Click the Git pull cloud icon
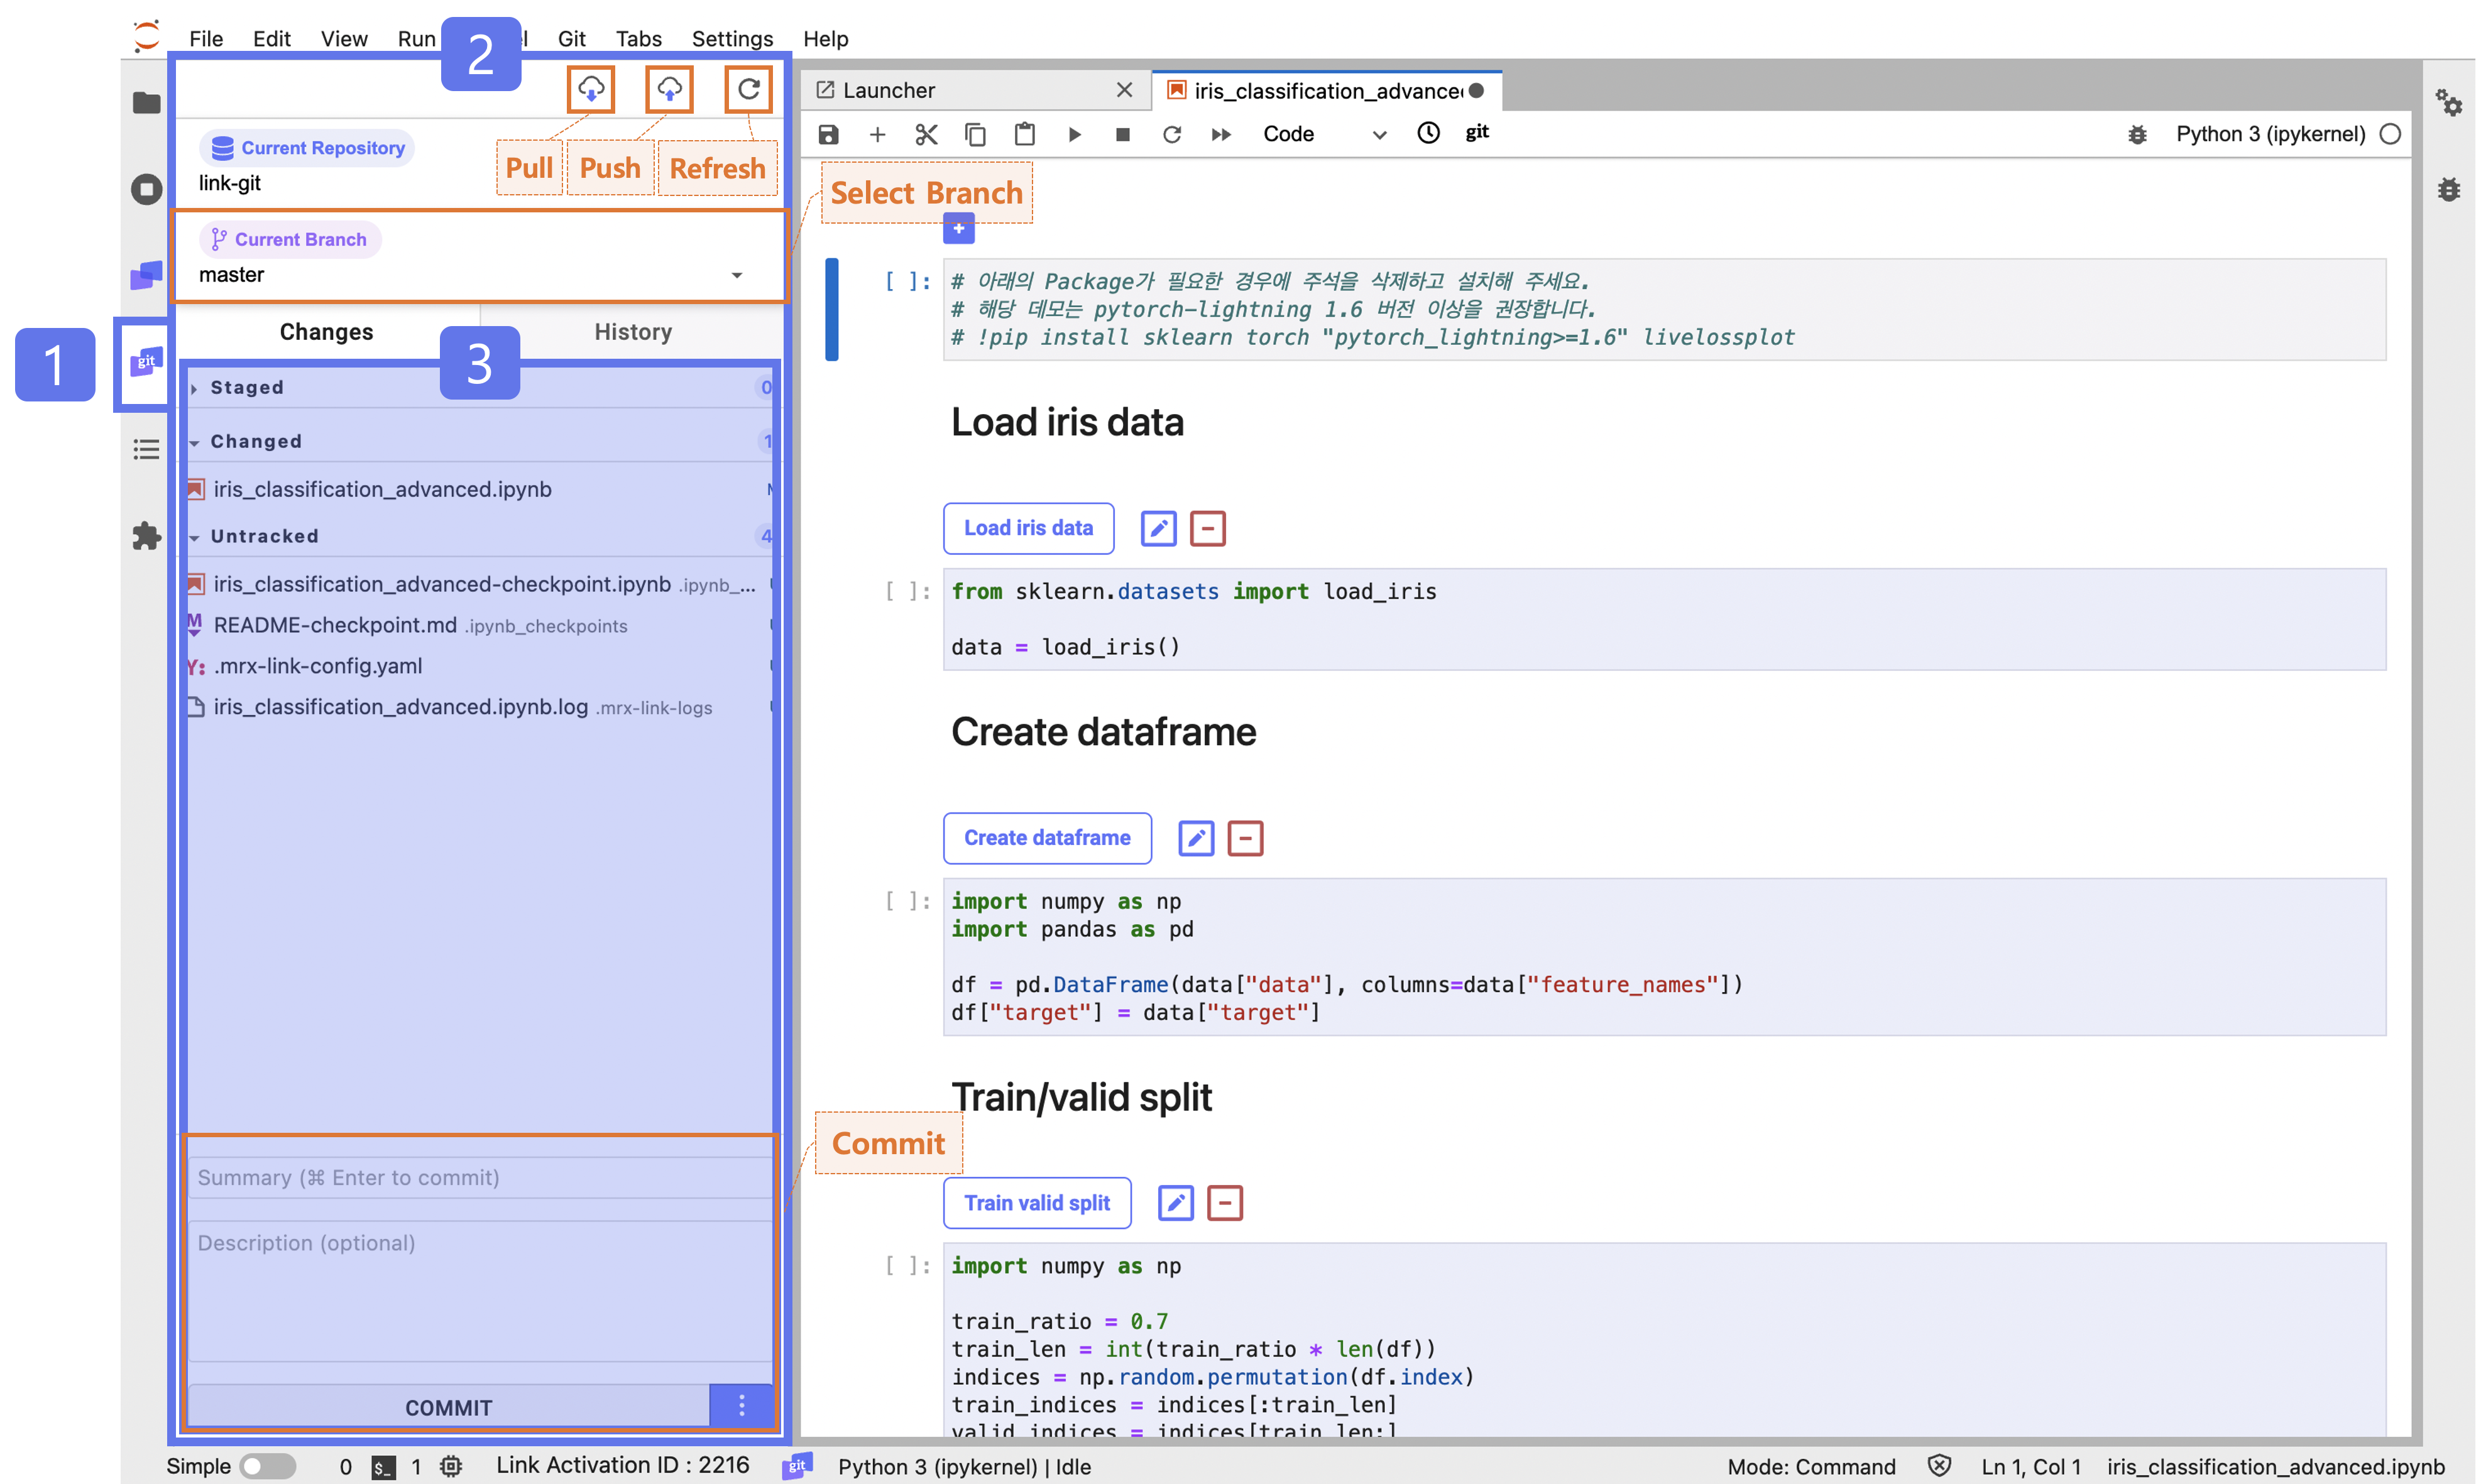This screenshot has width=2476, height=1484. pos(591,90)
